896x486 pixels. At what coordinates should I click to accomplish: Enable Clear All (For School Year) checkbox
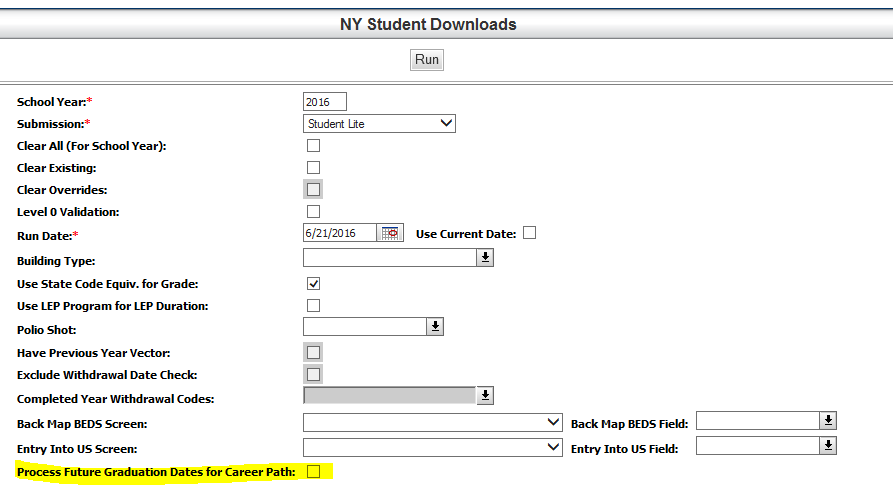coord(313,146)
